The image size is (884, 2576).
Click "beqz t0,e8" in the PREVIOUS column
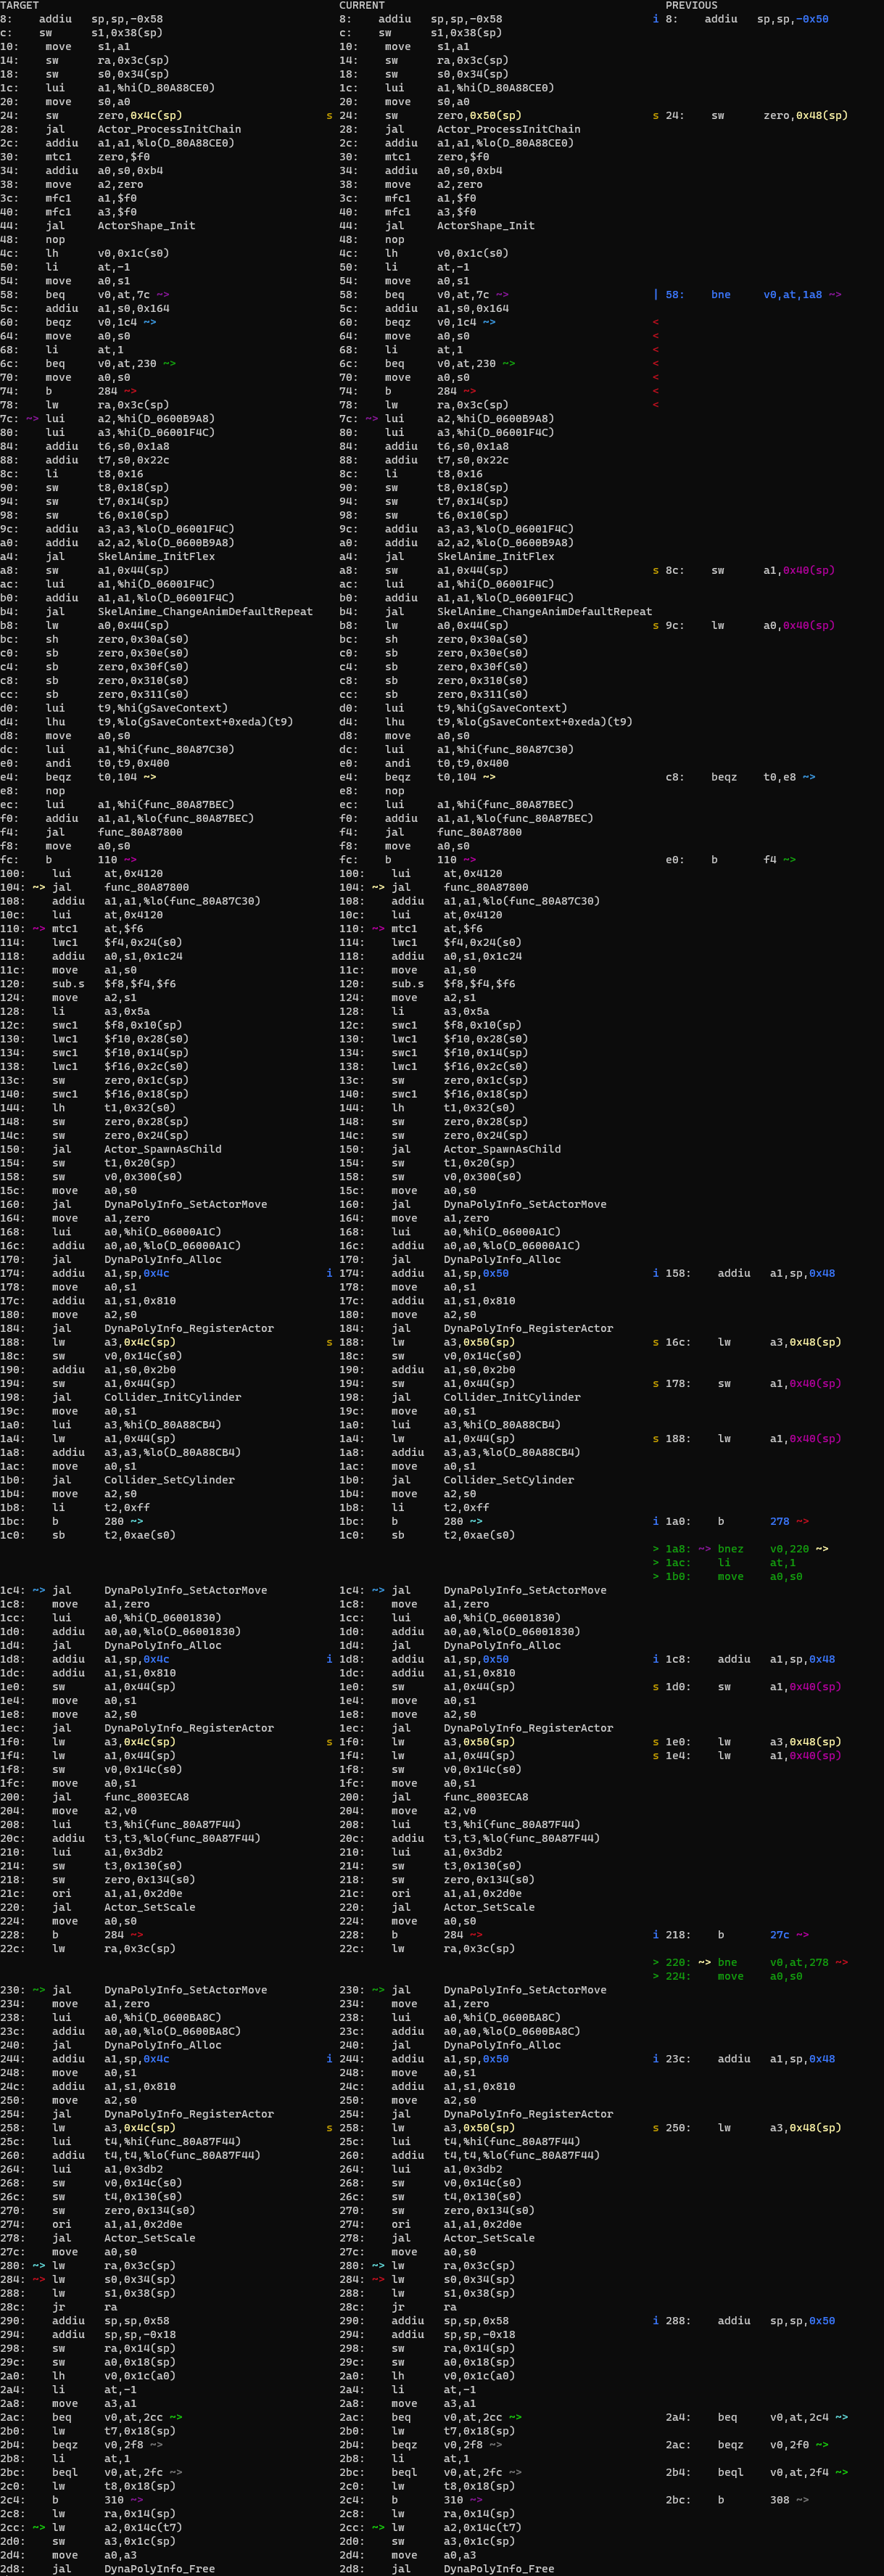(739, 777)
